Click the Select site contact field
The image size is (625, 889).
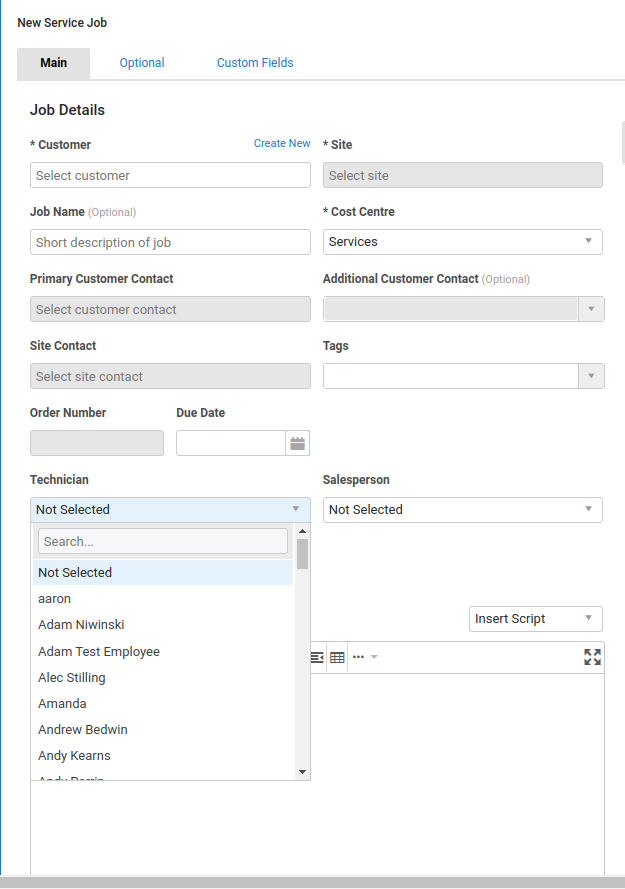[x=170, y=376]
